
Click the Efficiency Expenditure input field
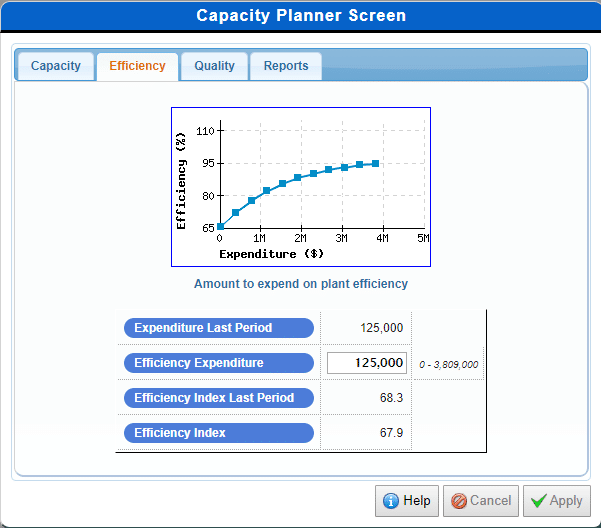coord(367,363)
